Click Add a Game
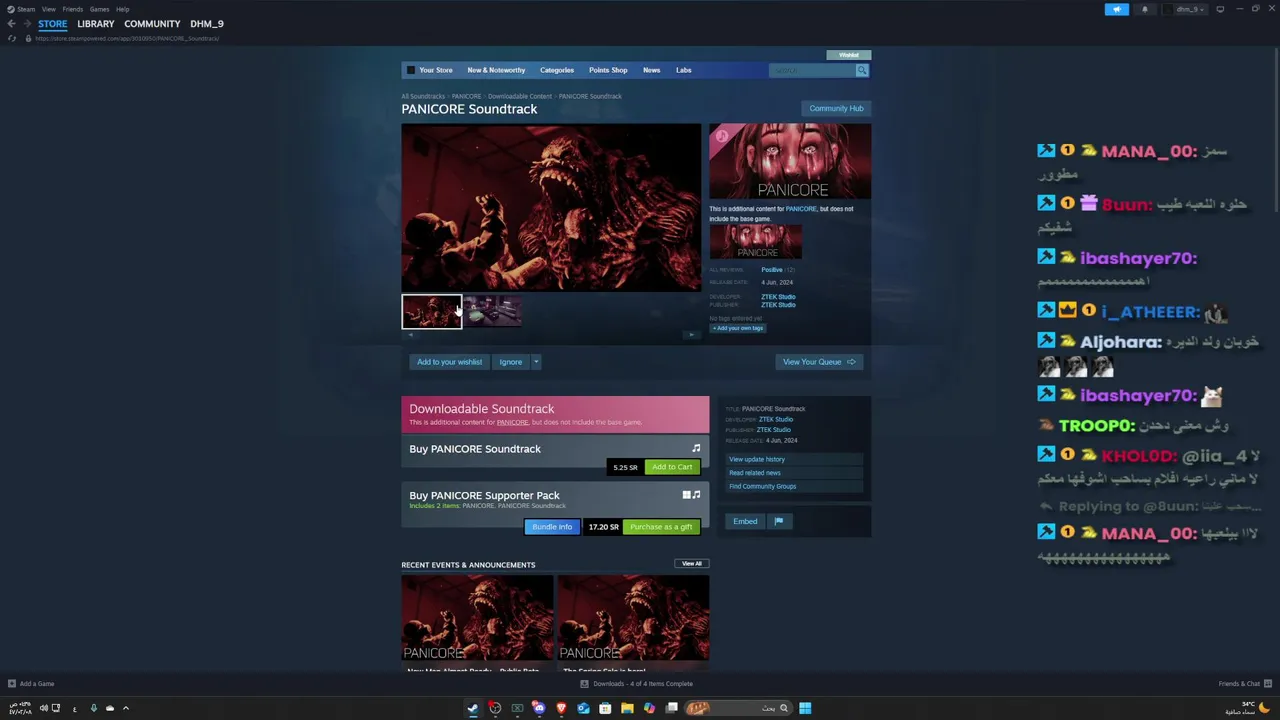The width and height of the screenshot is (1280, 720). tap(31, 684)
